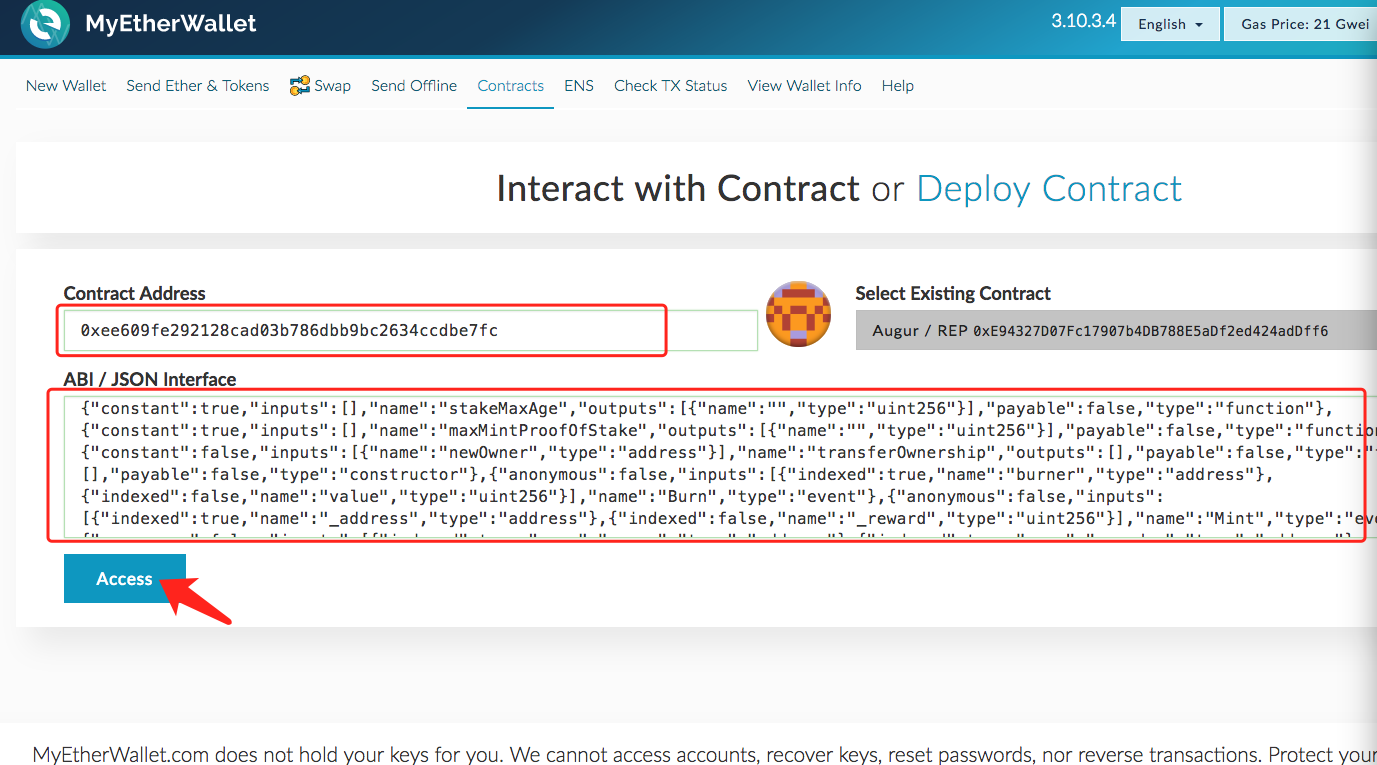Click the contract address identicon
Viewport: 1377px width, 765px height.
coord(798,314)
